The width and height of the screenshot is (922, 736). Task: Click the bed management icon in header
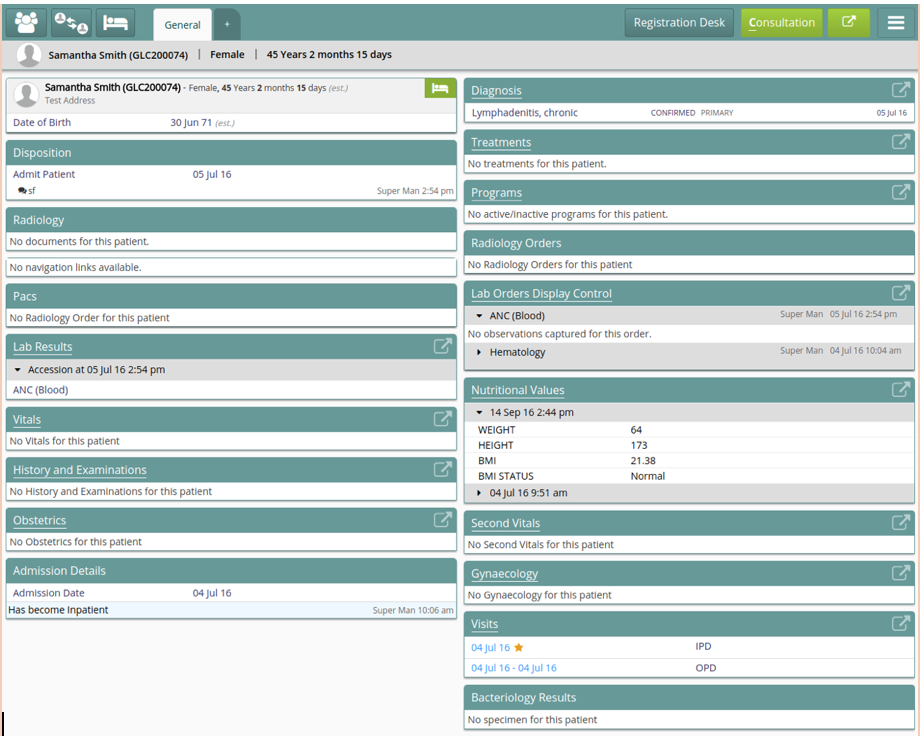[115, 22]
